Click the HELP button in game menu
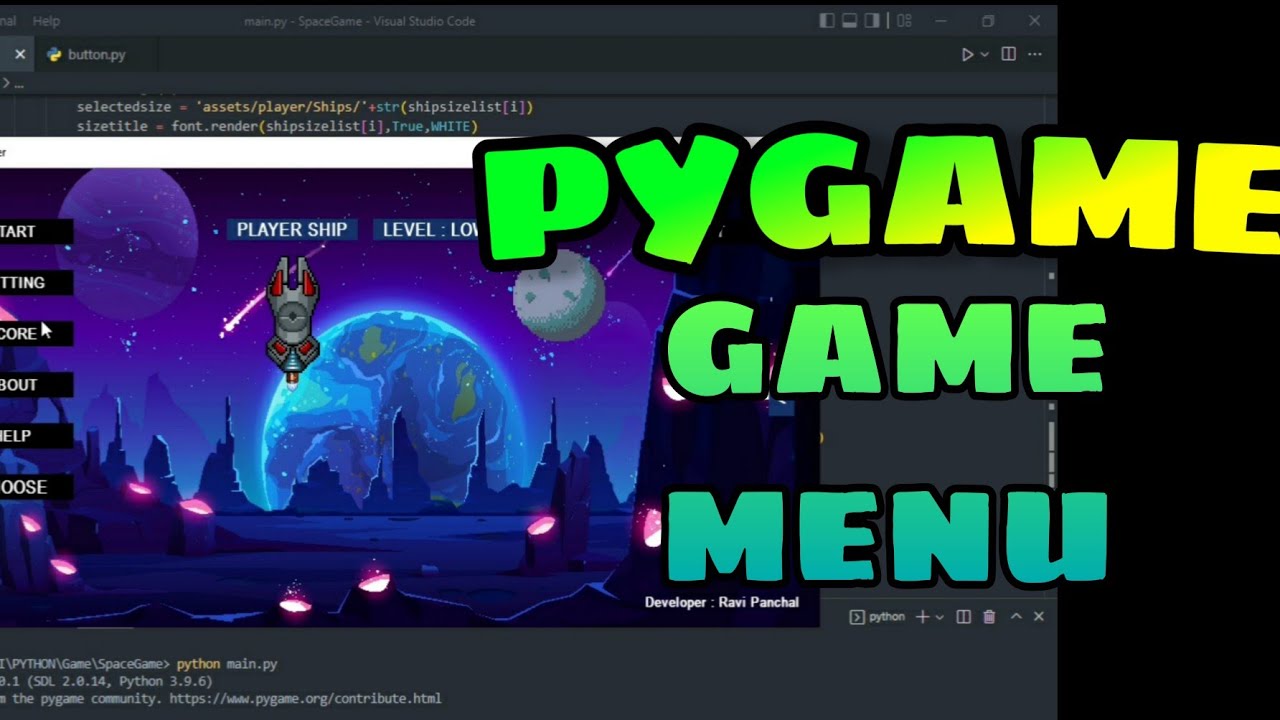This screenshot has height=720, width=1280. pyautogui.click(x=36, y=436)
